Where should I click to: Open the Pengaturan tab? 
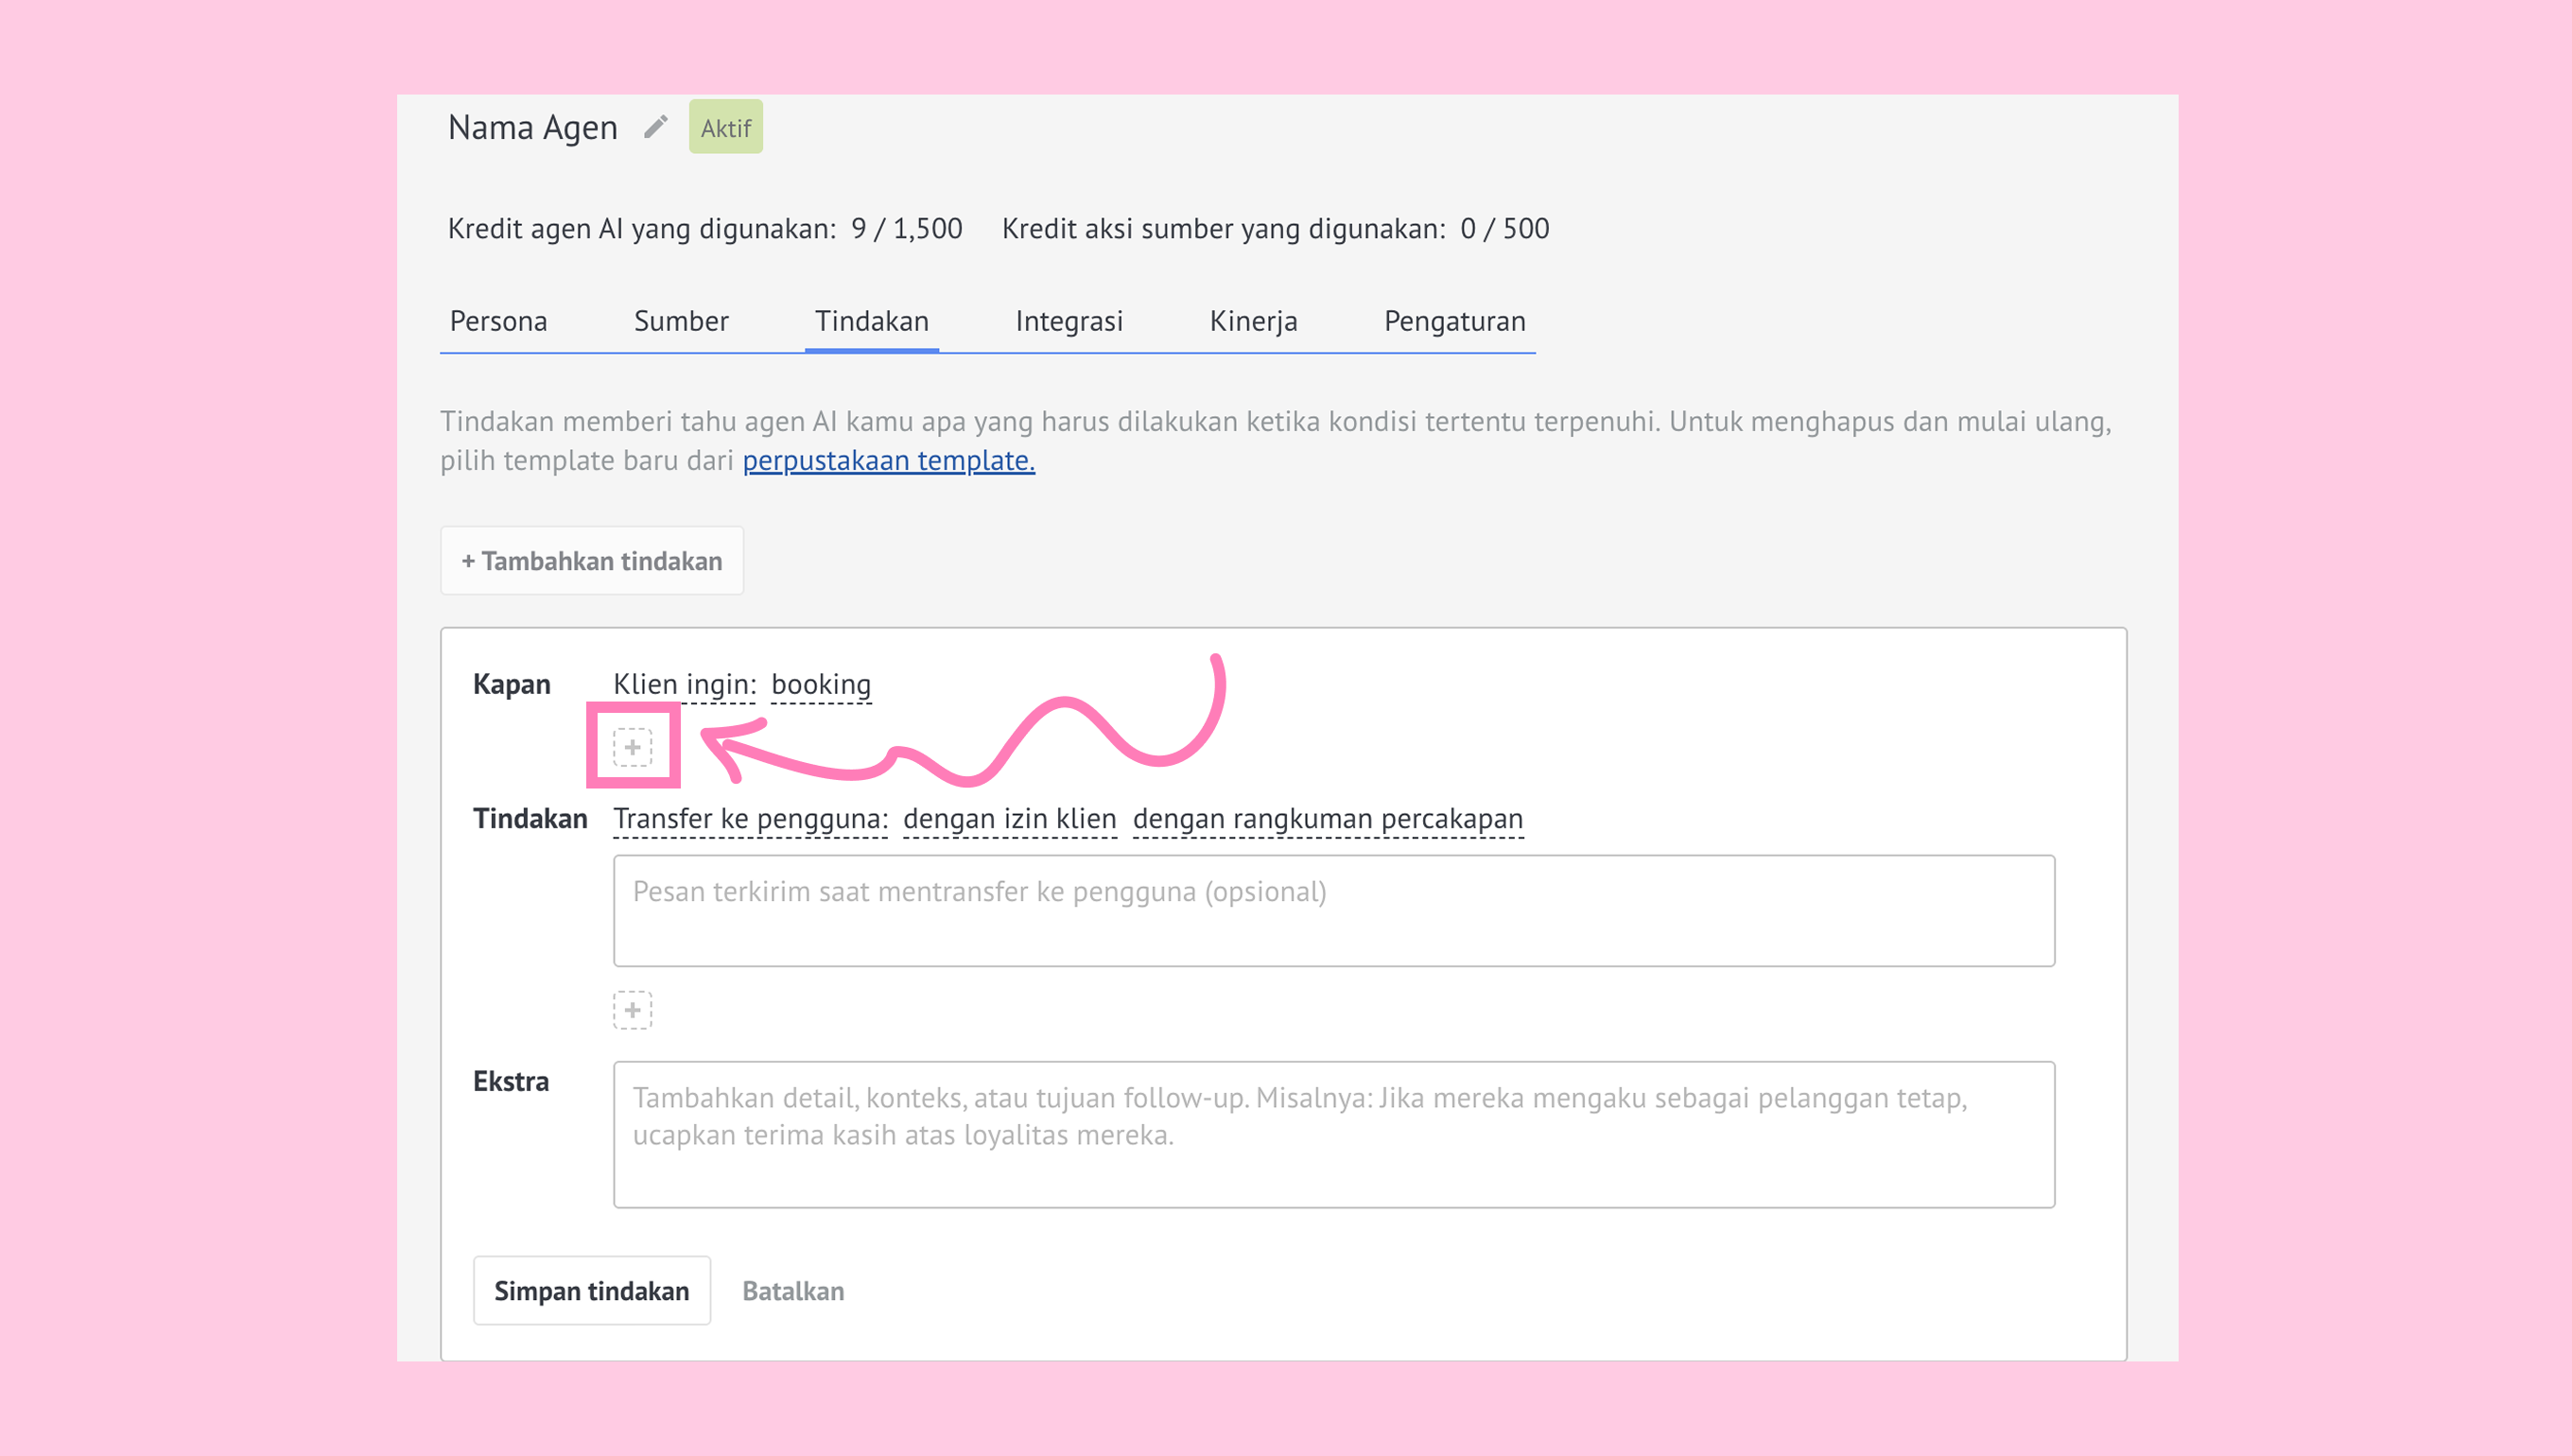click(x=1454, y=321)
